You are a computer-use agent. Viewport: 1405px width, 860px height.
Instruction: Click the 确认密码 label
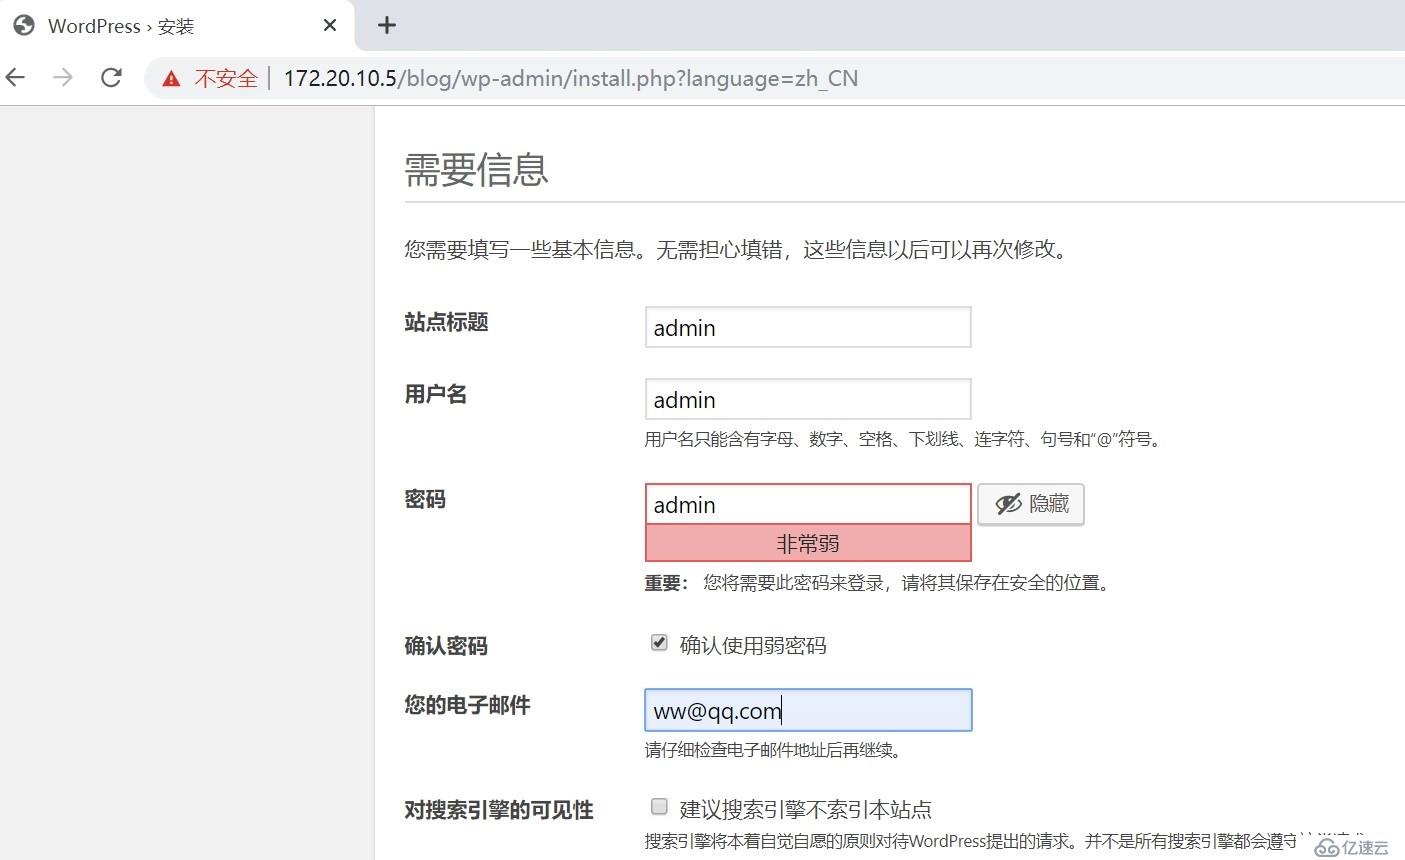(446, 646)
